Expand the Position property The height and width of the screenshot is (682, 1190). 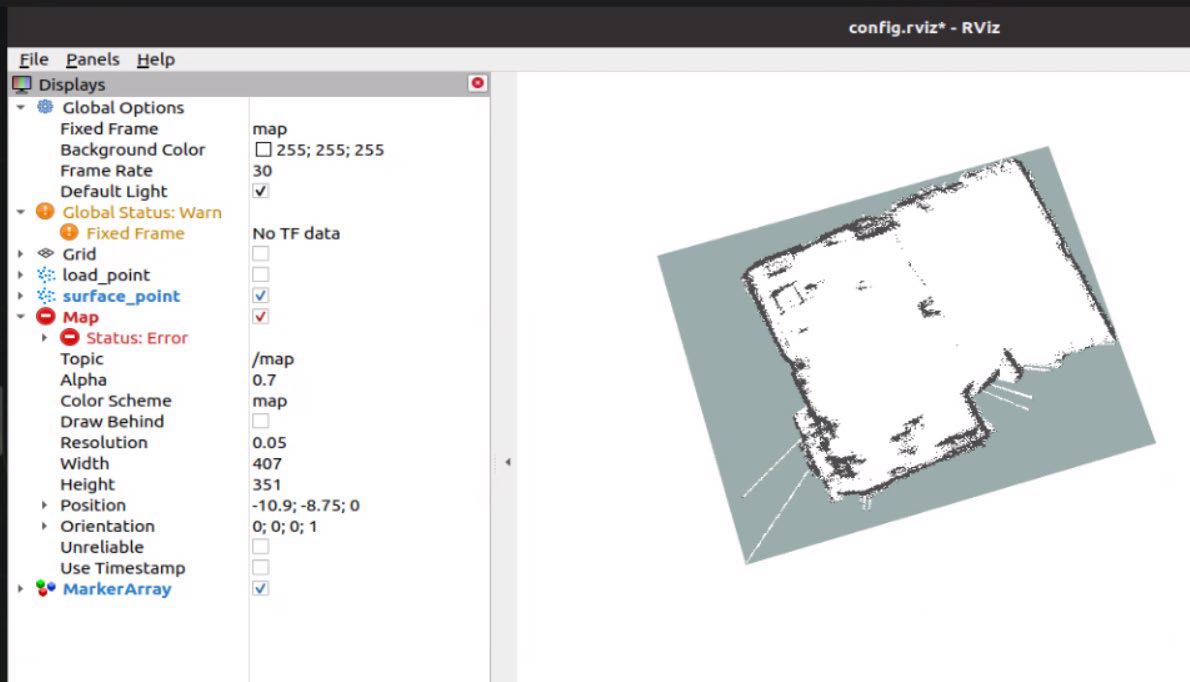[44, 505]
